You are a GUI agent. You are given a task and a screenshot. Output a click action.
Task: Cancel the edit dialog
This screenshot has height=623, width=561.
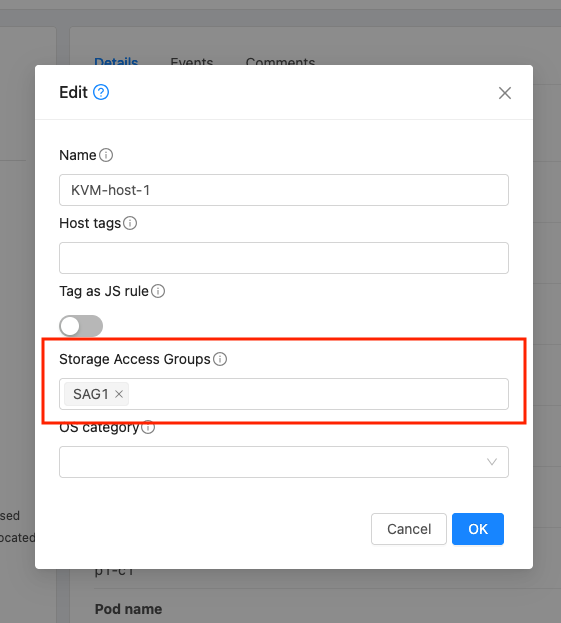(409, 529)
